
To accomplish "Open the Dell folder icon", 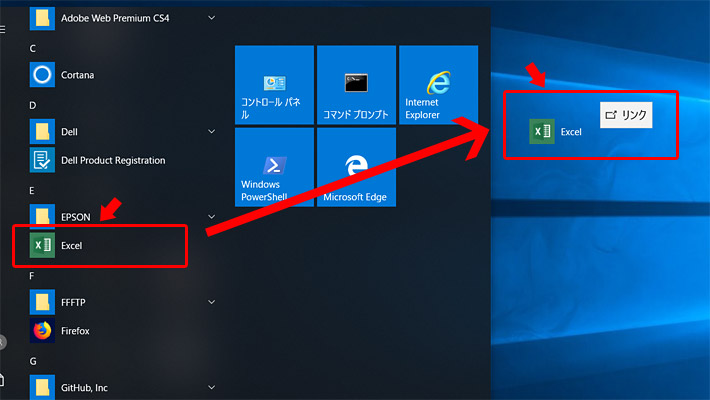I will pos(42,131).
